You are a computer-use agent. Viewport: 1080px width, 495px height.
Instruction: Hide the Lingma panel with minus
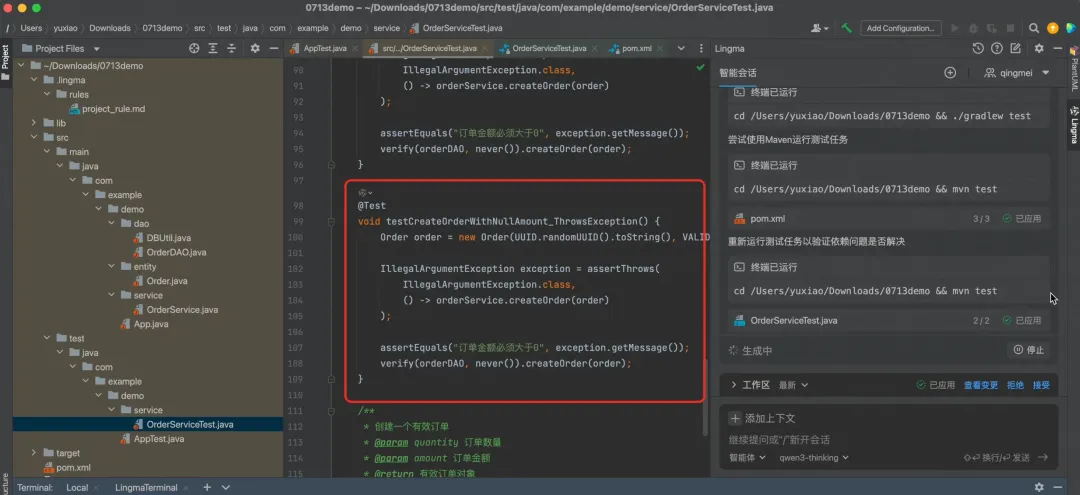[1057, 48]
